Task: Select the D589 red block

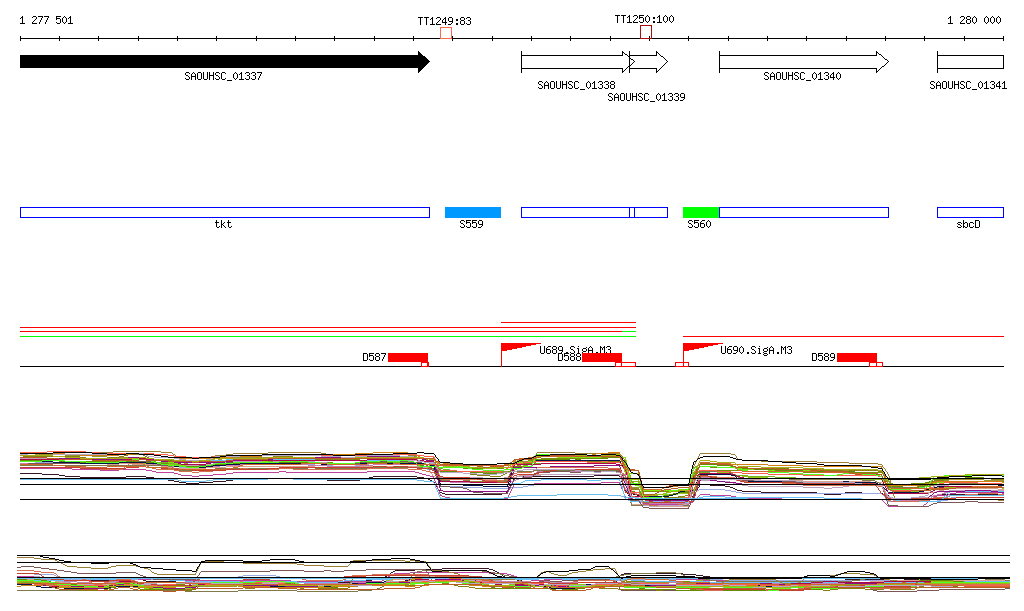Action: click(x=856, y=358)
